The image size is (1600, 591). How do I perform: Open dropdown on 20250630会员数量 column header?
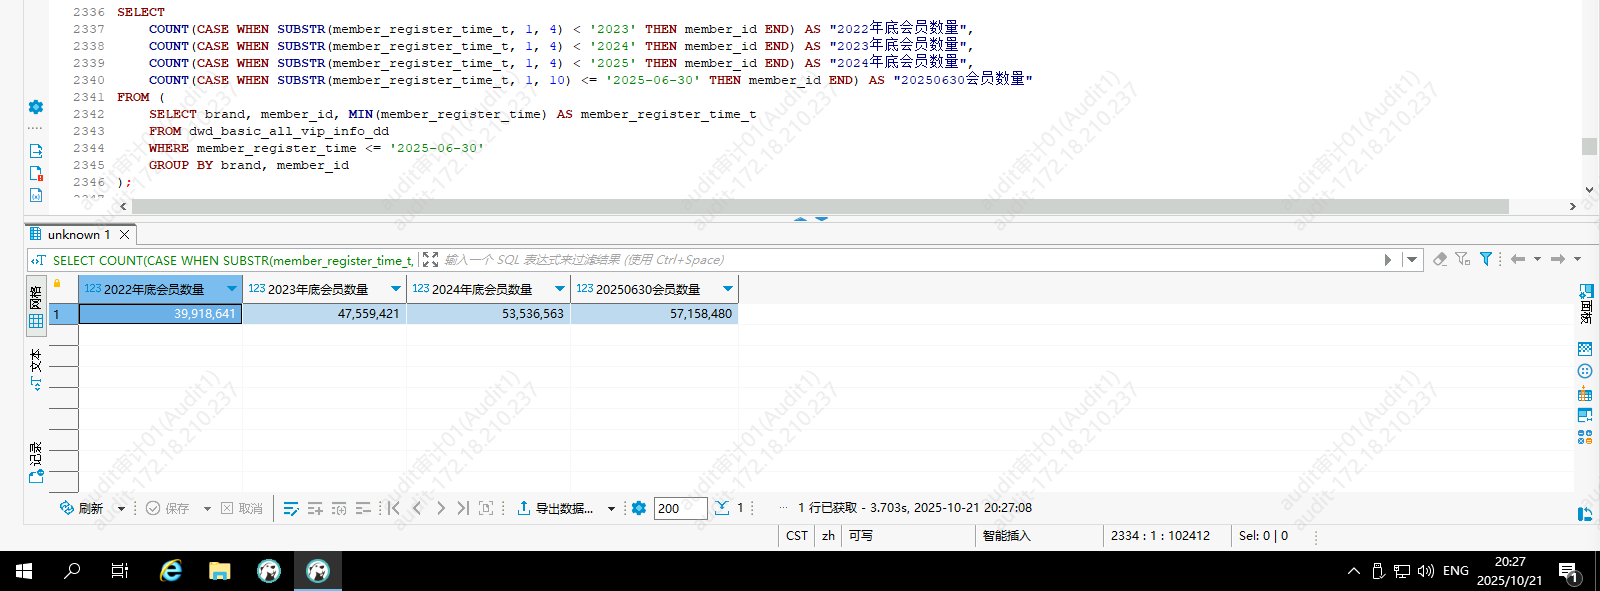click(x=728, y=289)
